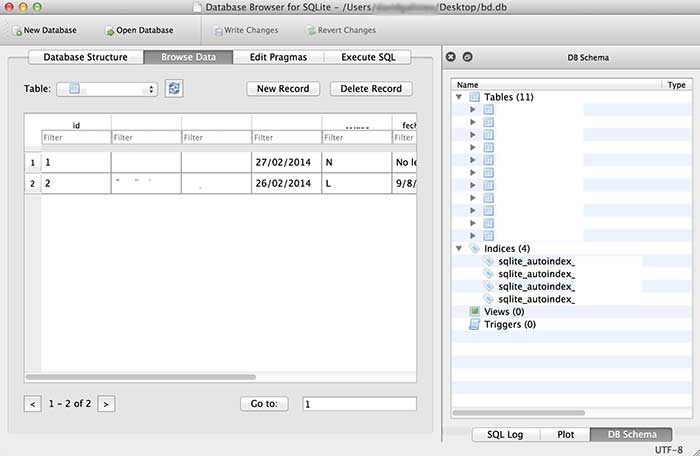Viewport: 700px width, 456px height.
Task: Click Write Changes in the toolbar
Action: point(246,30)
